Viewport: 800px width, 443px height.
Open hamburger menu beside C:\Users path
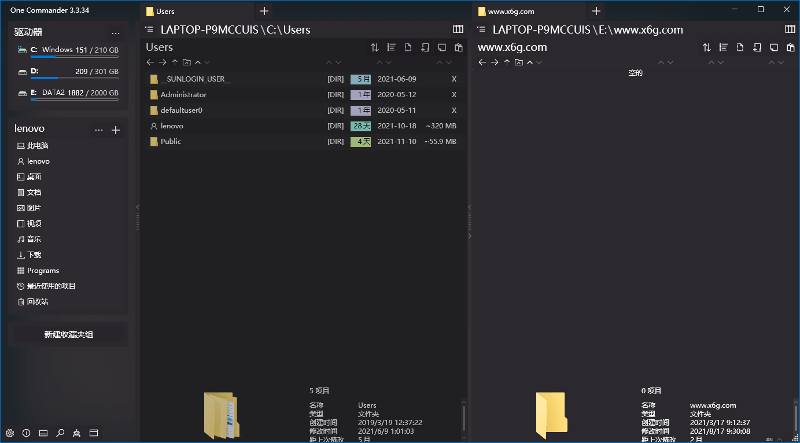point(150,30)
